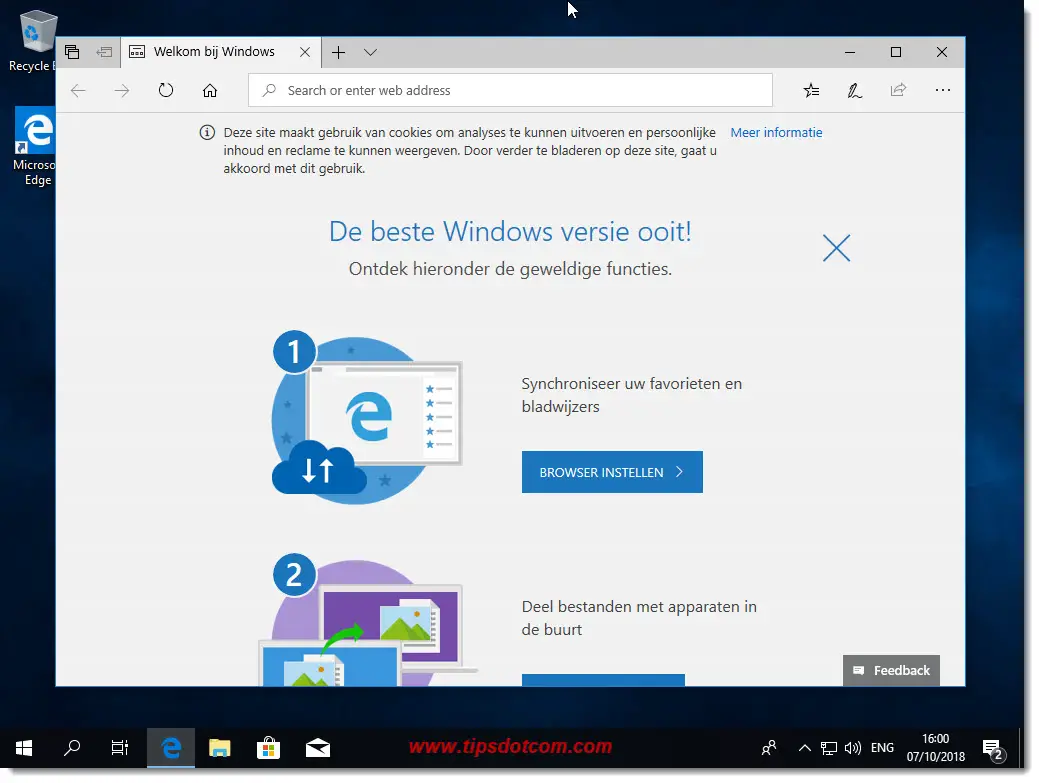Click the cookie notice info icon
The height and width of the screenshot is (783, 1039).
point(207,132)
